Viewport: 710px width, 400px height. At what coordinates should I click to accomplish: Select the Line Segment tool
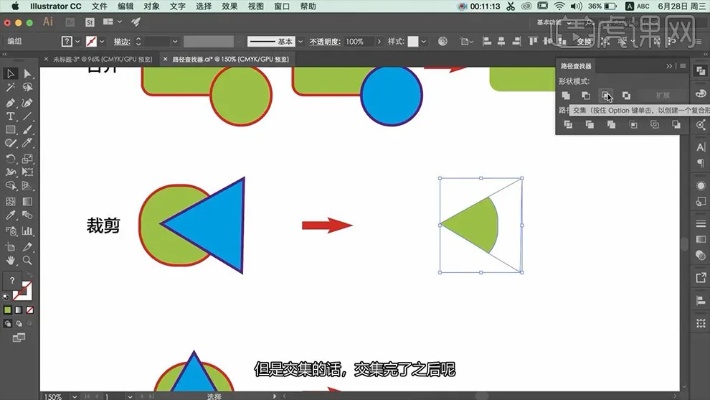[x=27, y=116]
